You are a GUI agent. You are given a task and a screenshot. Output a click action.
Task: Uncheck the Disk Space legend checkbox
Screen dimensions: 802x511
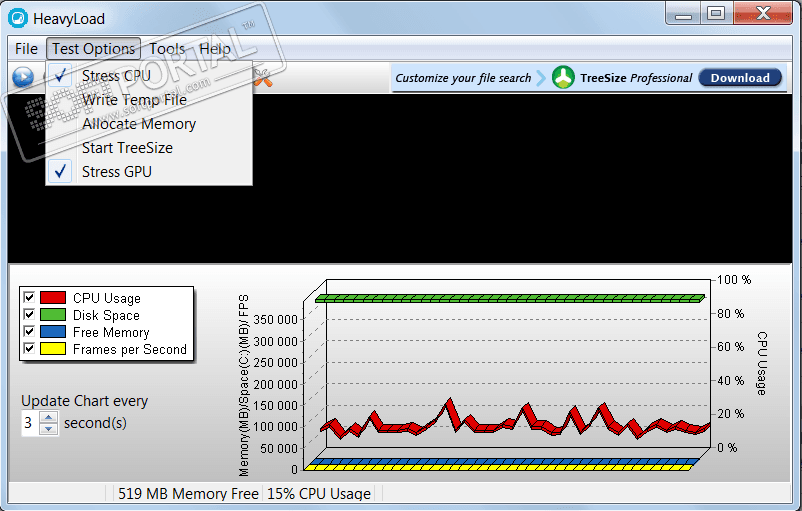pos(29,314)
